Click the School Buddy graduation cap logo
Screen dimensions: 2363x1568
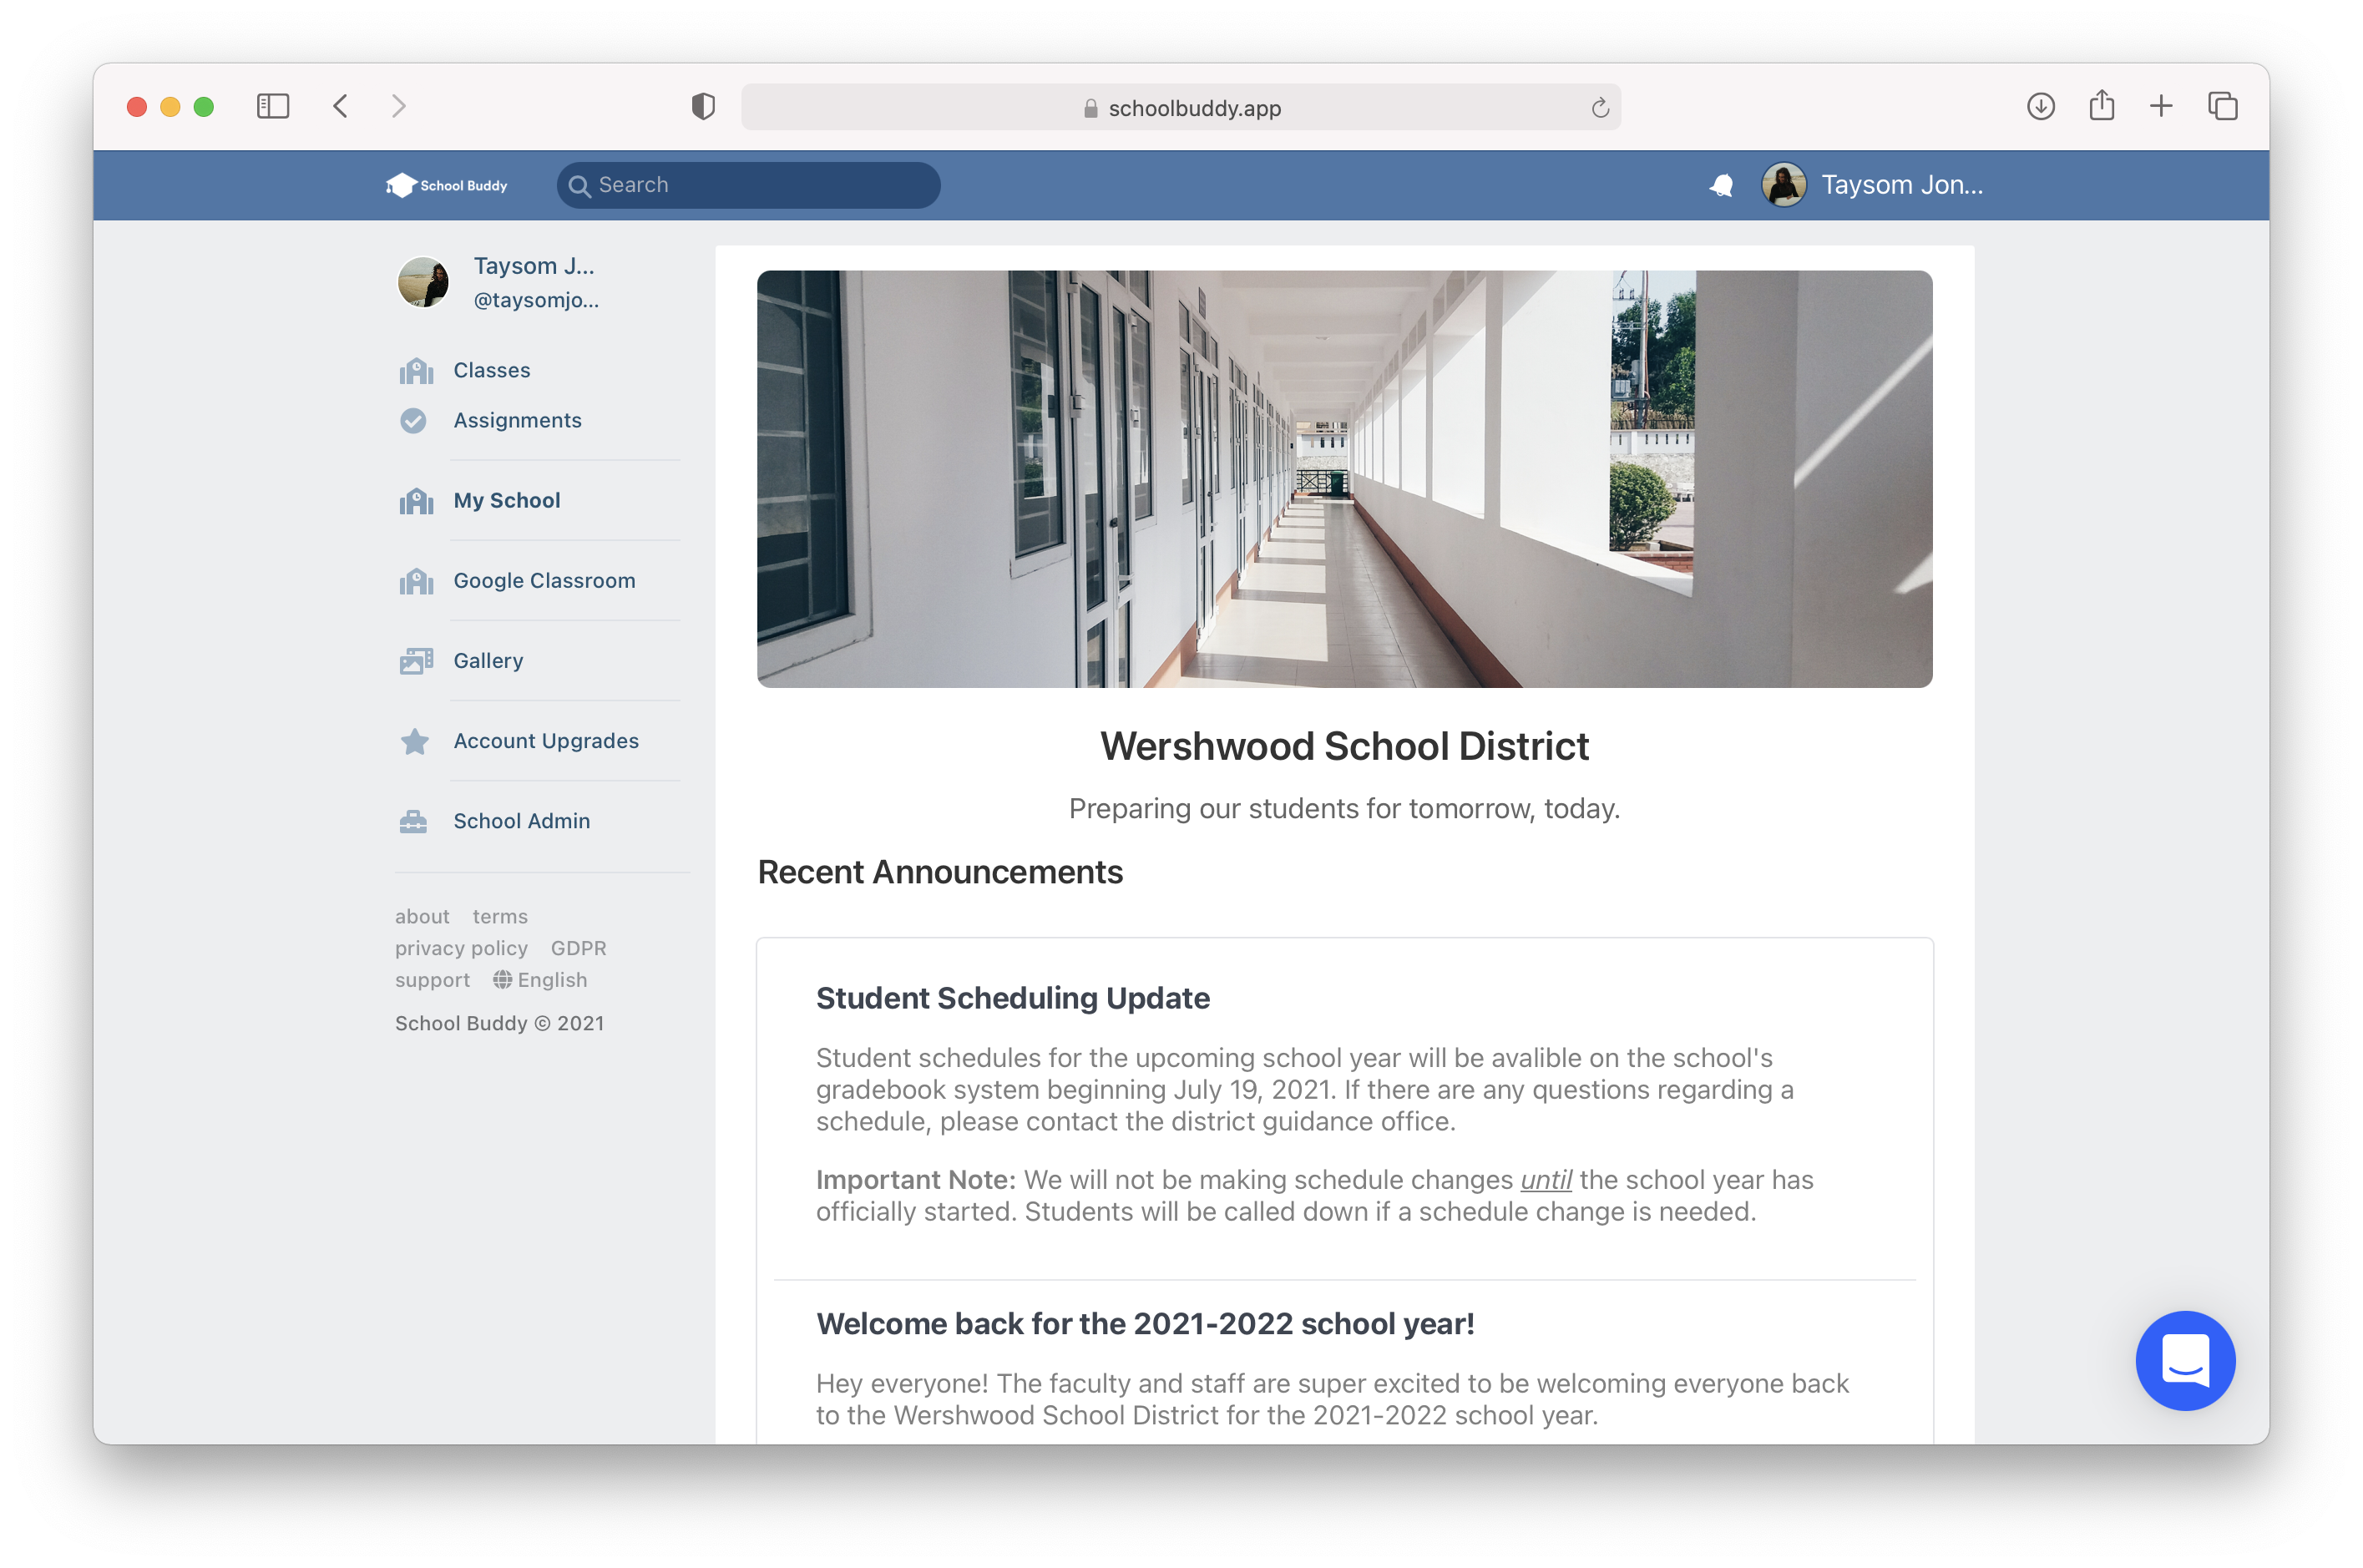point(400,184)
